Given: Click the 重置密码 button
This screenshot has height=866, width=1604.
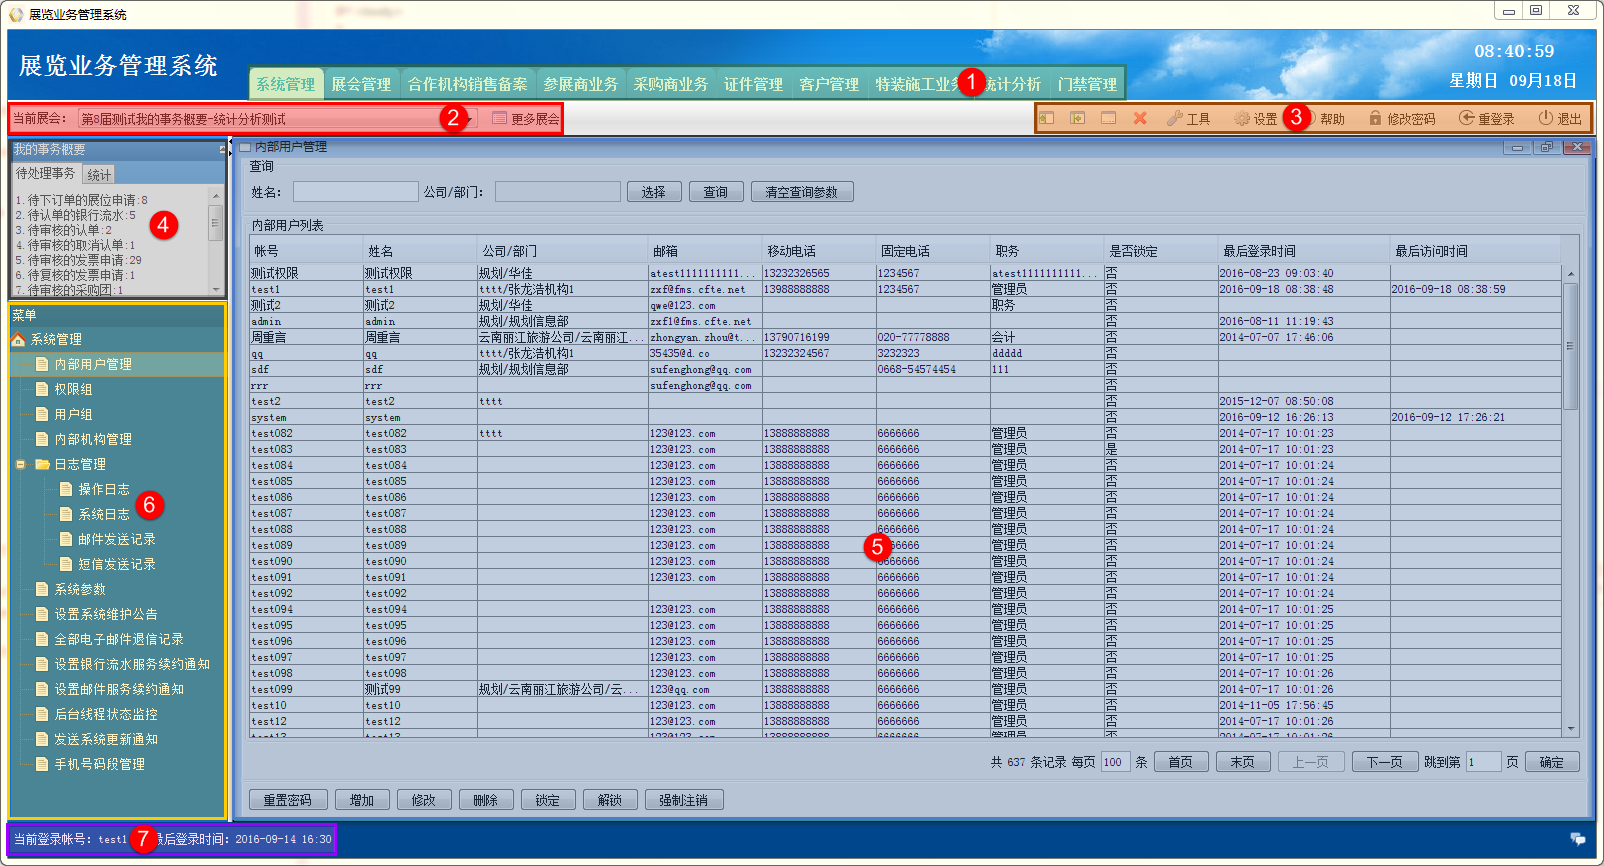Looking at the screenshot, I should [288, 800].
